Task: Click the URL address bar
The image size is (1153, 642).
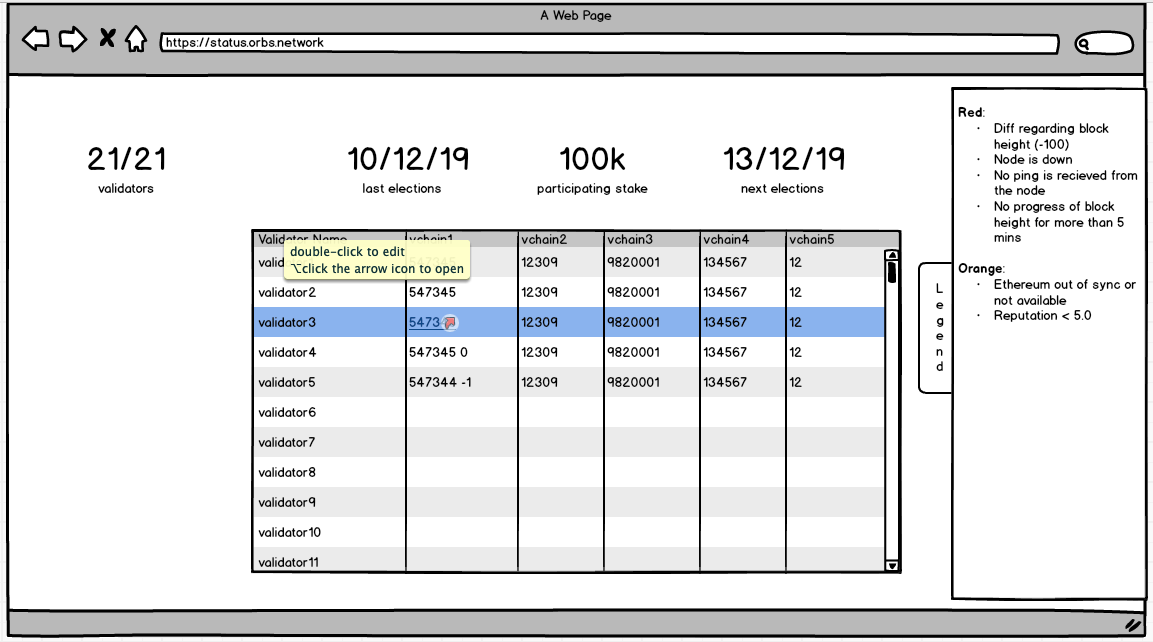Action: coord(610,43)
